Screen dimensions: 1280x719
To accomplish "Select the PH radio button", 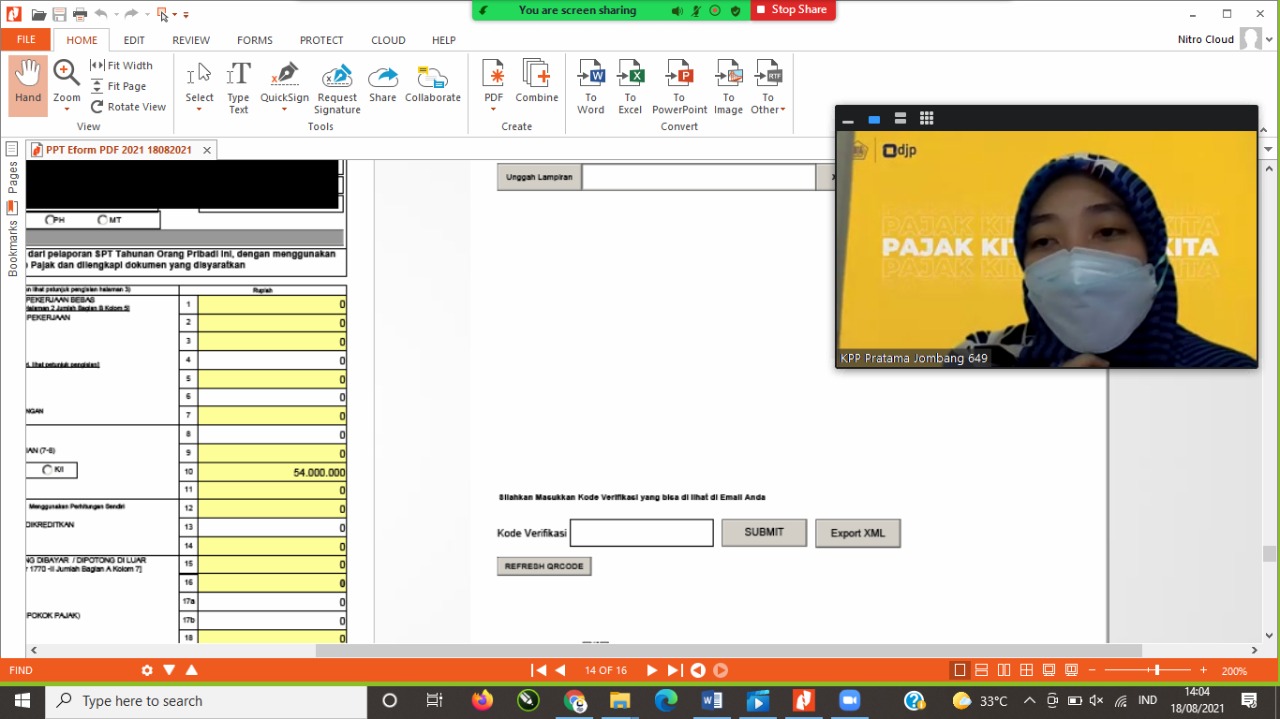I will [x=50, y=220].
